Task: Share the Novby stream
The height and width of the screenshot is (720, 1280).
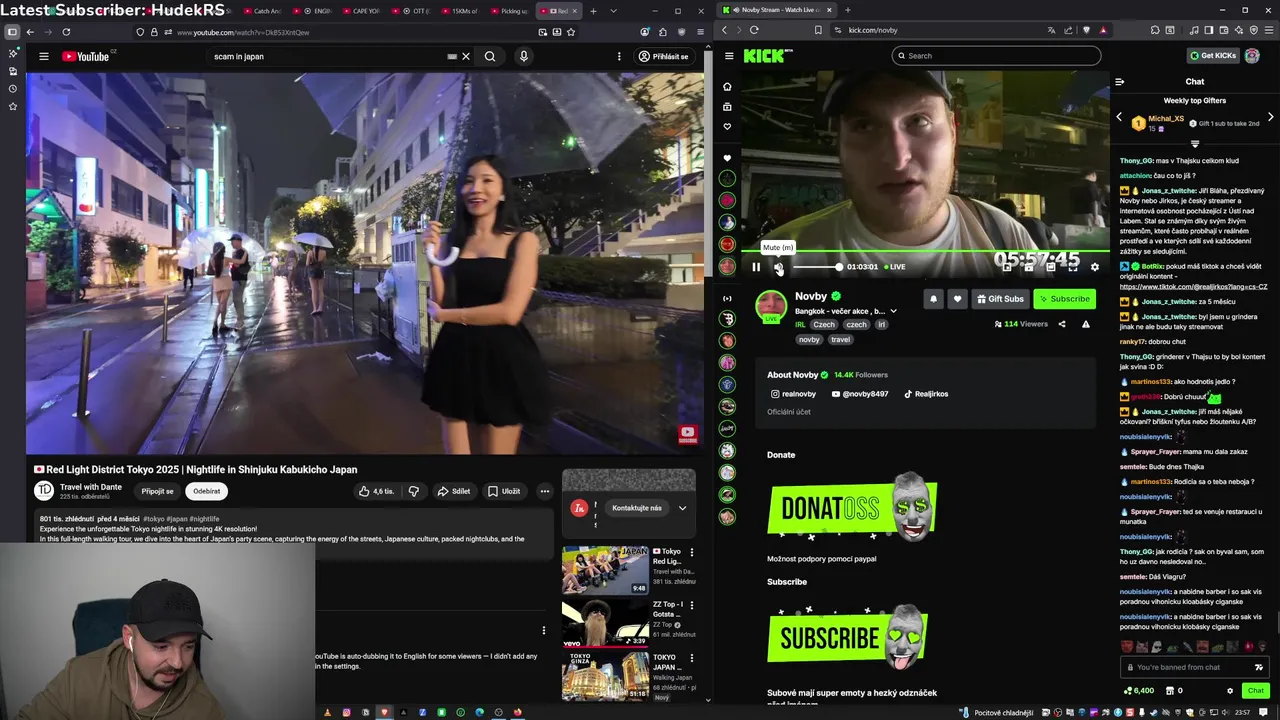Action: point(1062,324)
